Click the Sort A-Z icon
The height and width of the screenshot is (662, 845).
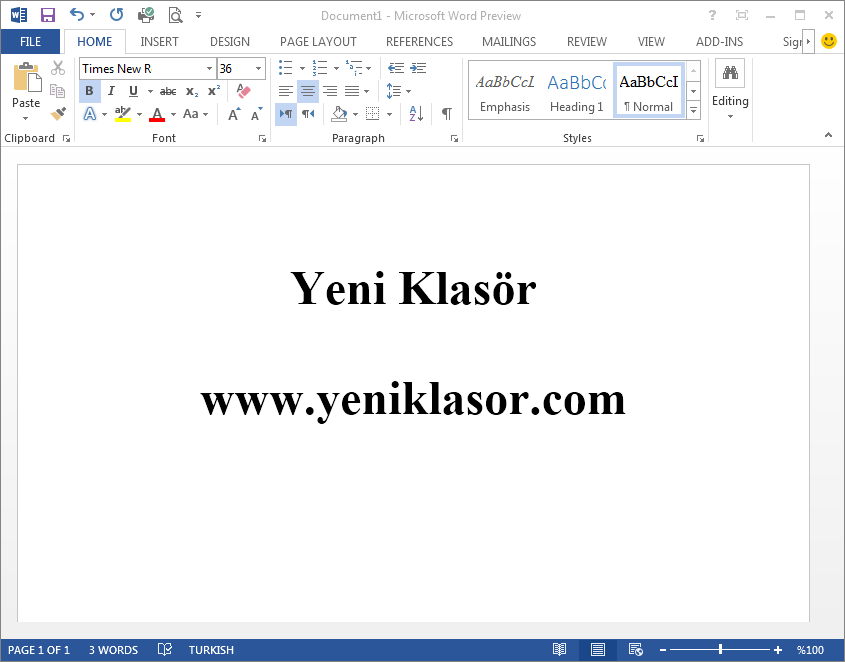tap(416, 114)
